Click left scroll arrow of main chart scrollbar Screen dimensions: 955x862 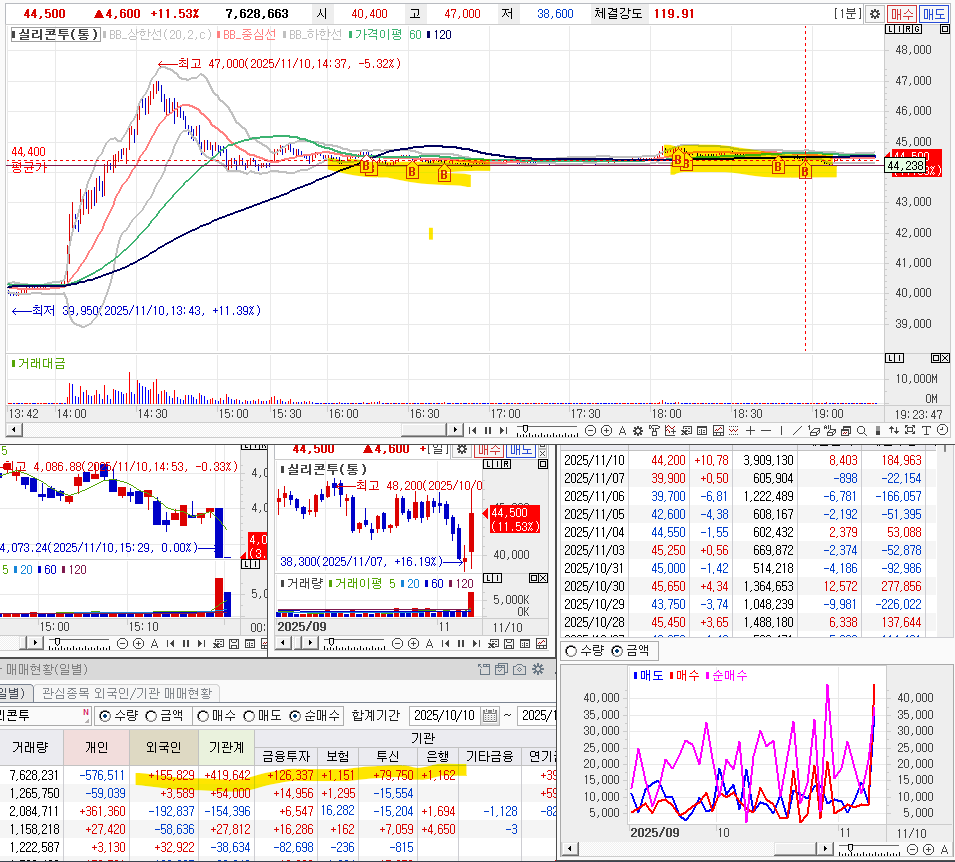(x=13, y=430)
